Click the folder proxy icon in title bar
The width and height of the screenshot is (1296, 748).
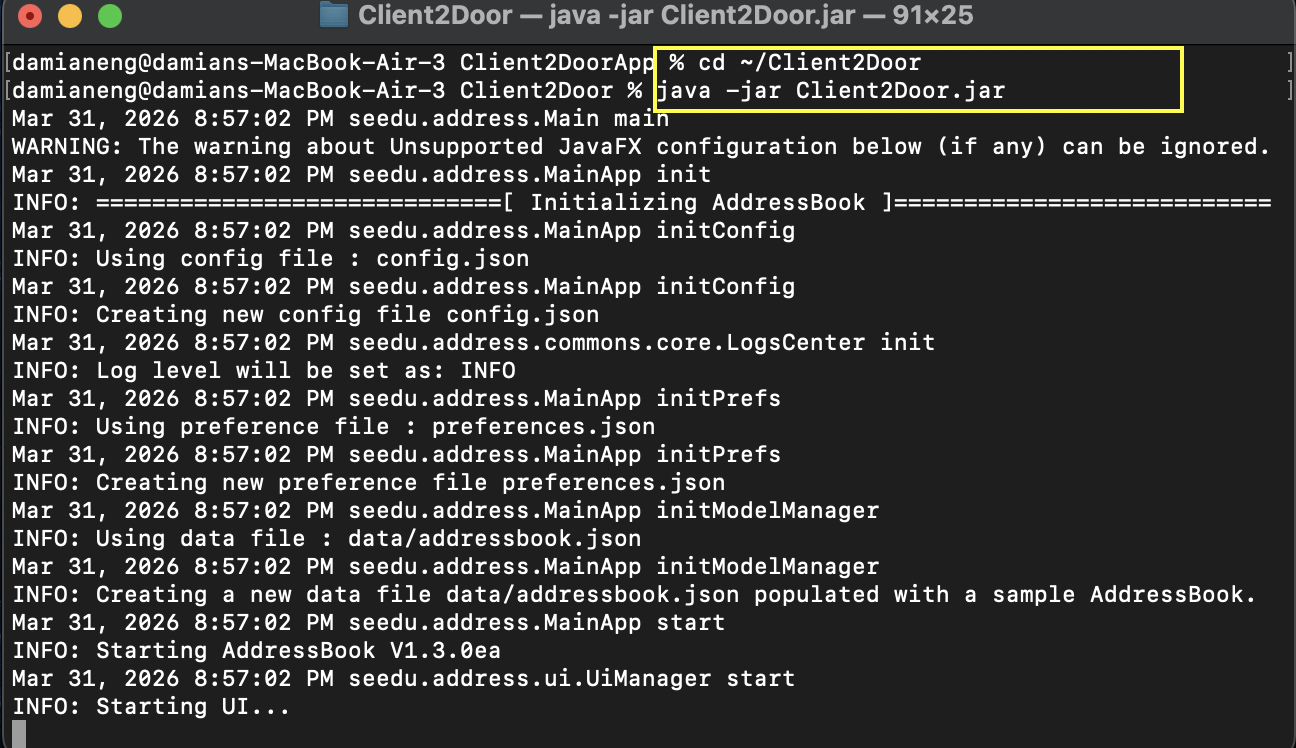click(333, 16)
